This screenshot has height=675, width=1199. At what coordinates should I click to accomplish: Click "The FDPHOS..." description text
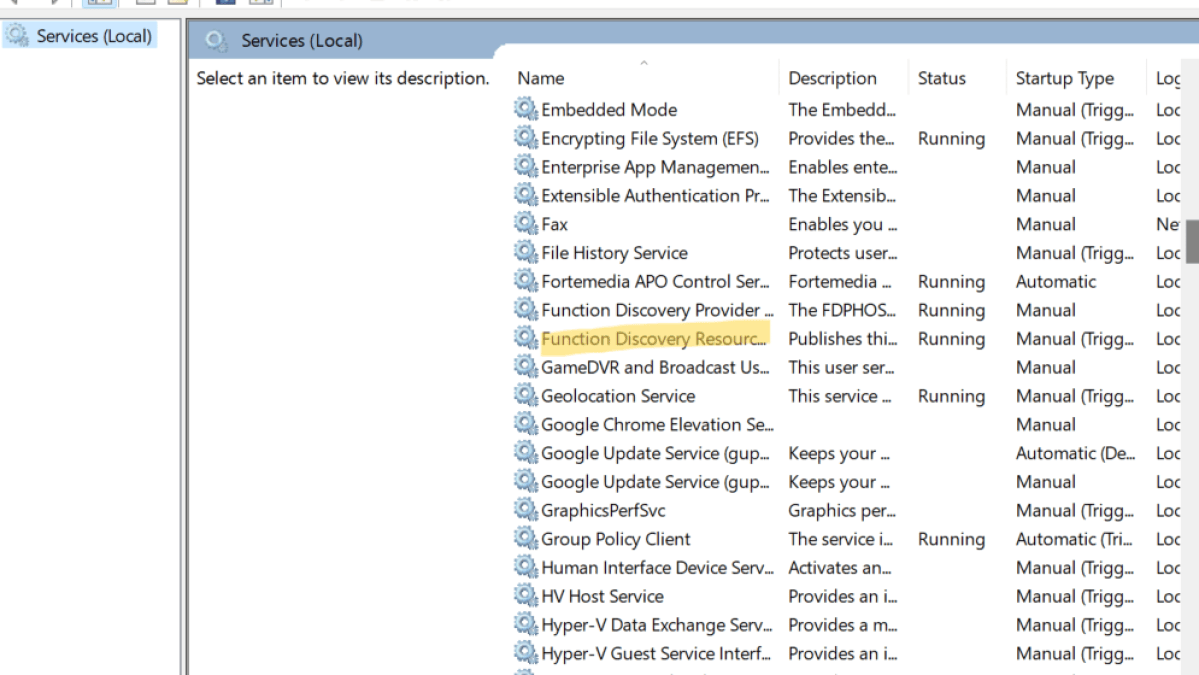click(842, 310)
